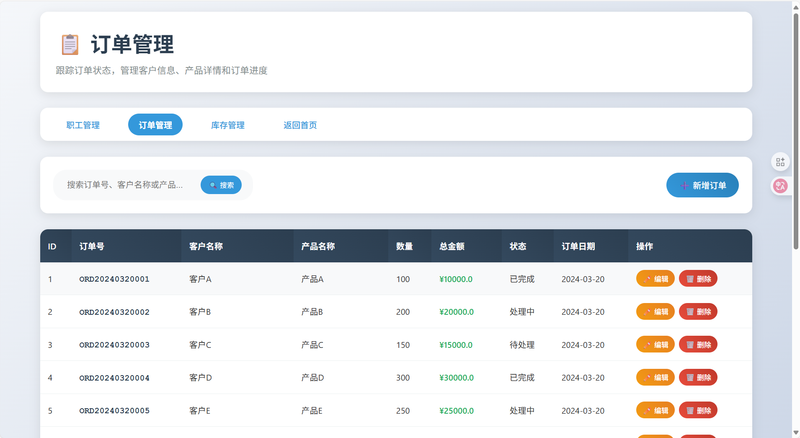Focus the order search input field

pos(128,185)
